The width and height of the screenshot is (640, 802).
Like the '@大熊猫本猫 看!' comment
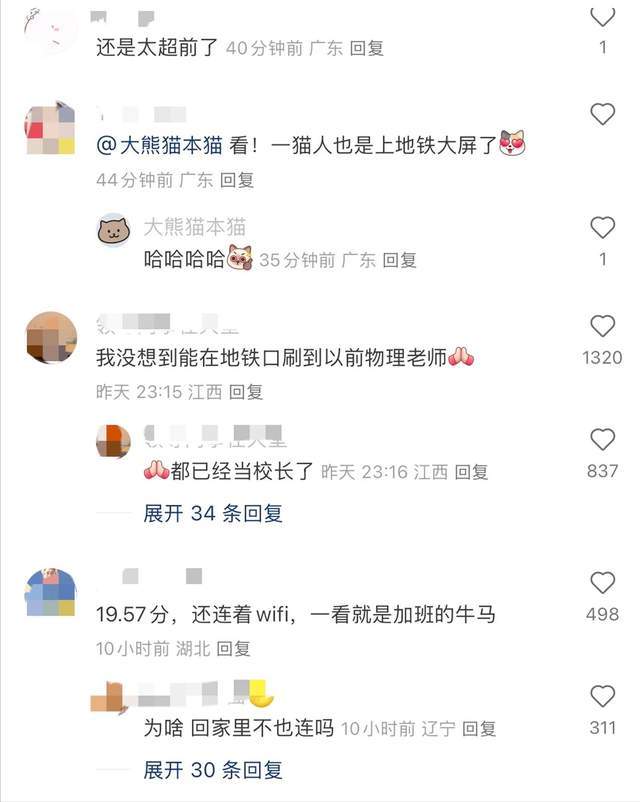pyautogui.click(x=602, y=114)
